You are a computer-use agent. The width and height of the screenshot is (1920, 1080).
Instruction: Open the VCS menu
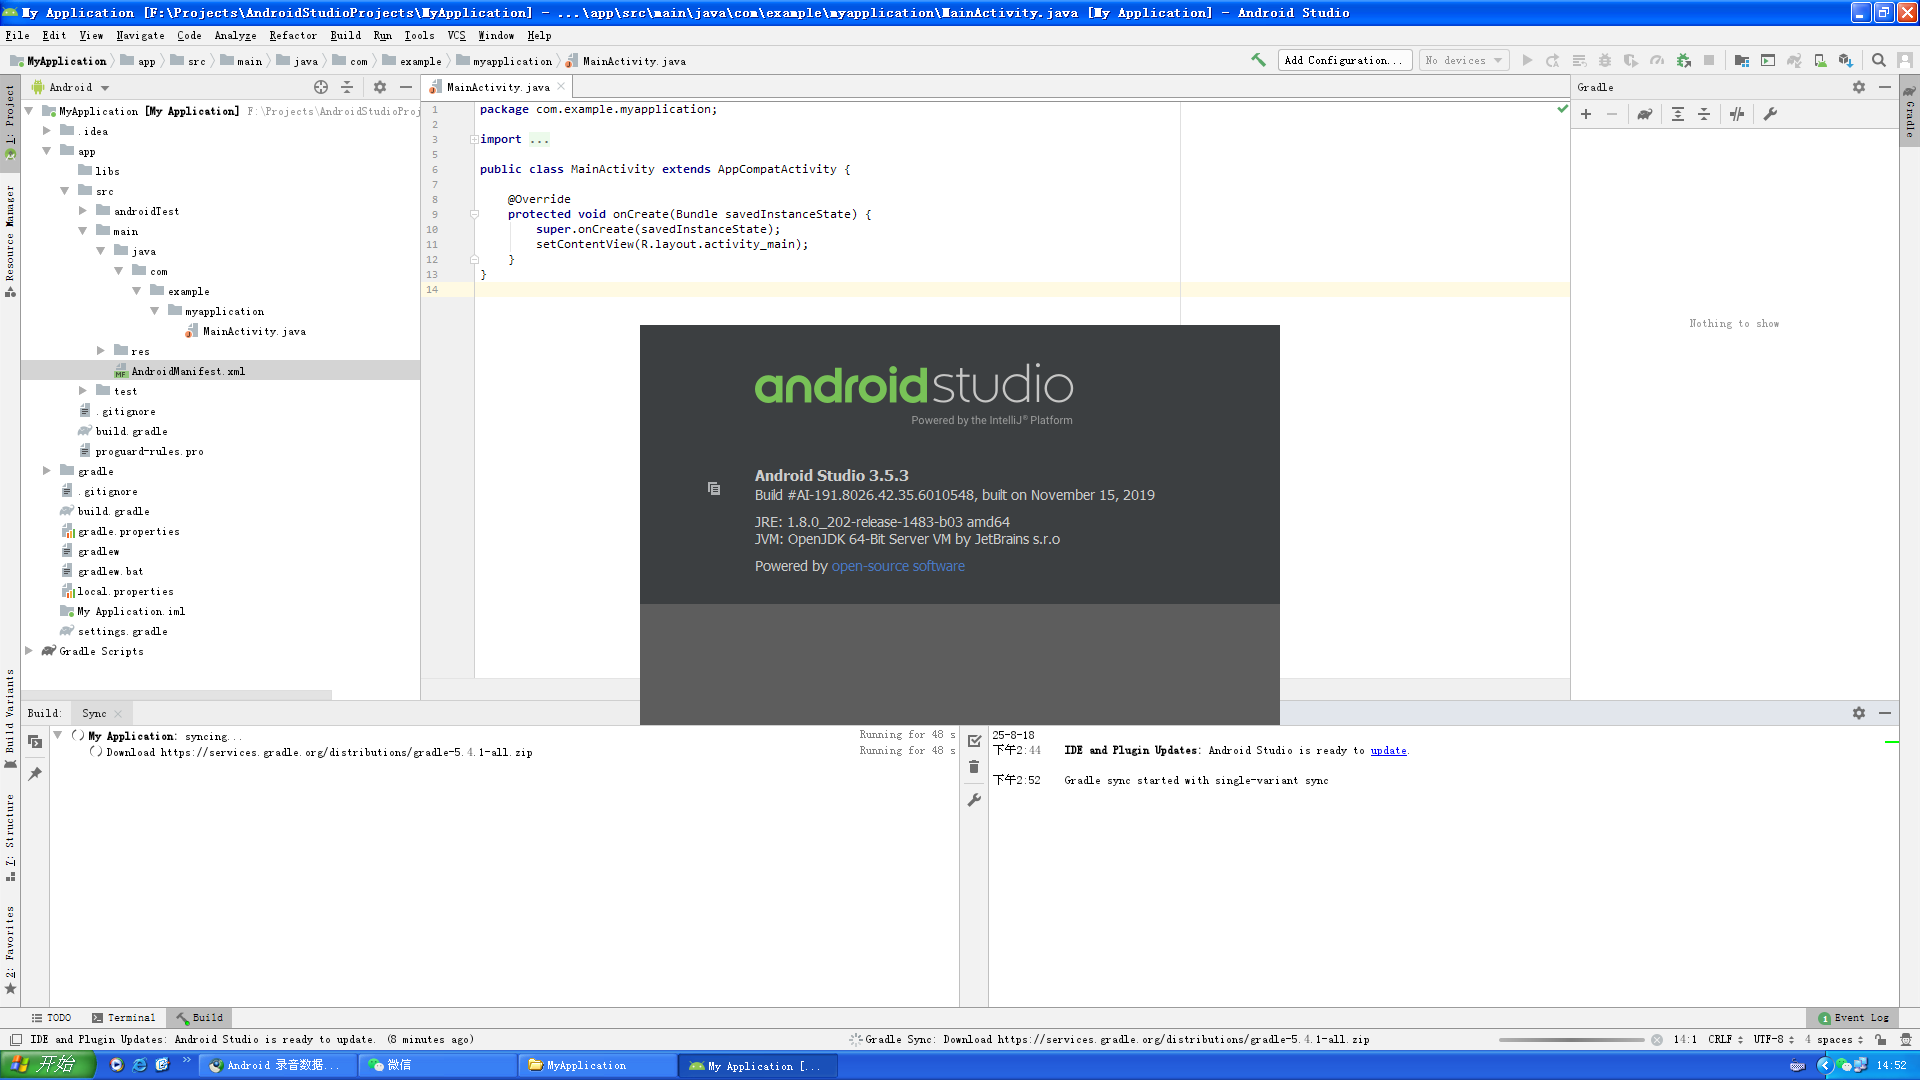coord(456,35)
